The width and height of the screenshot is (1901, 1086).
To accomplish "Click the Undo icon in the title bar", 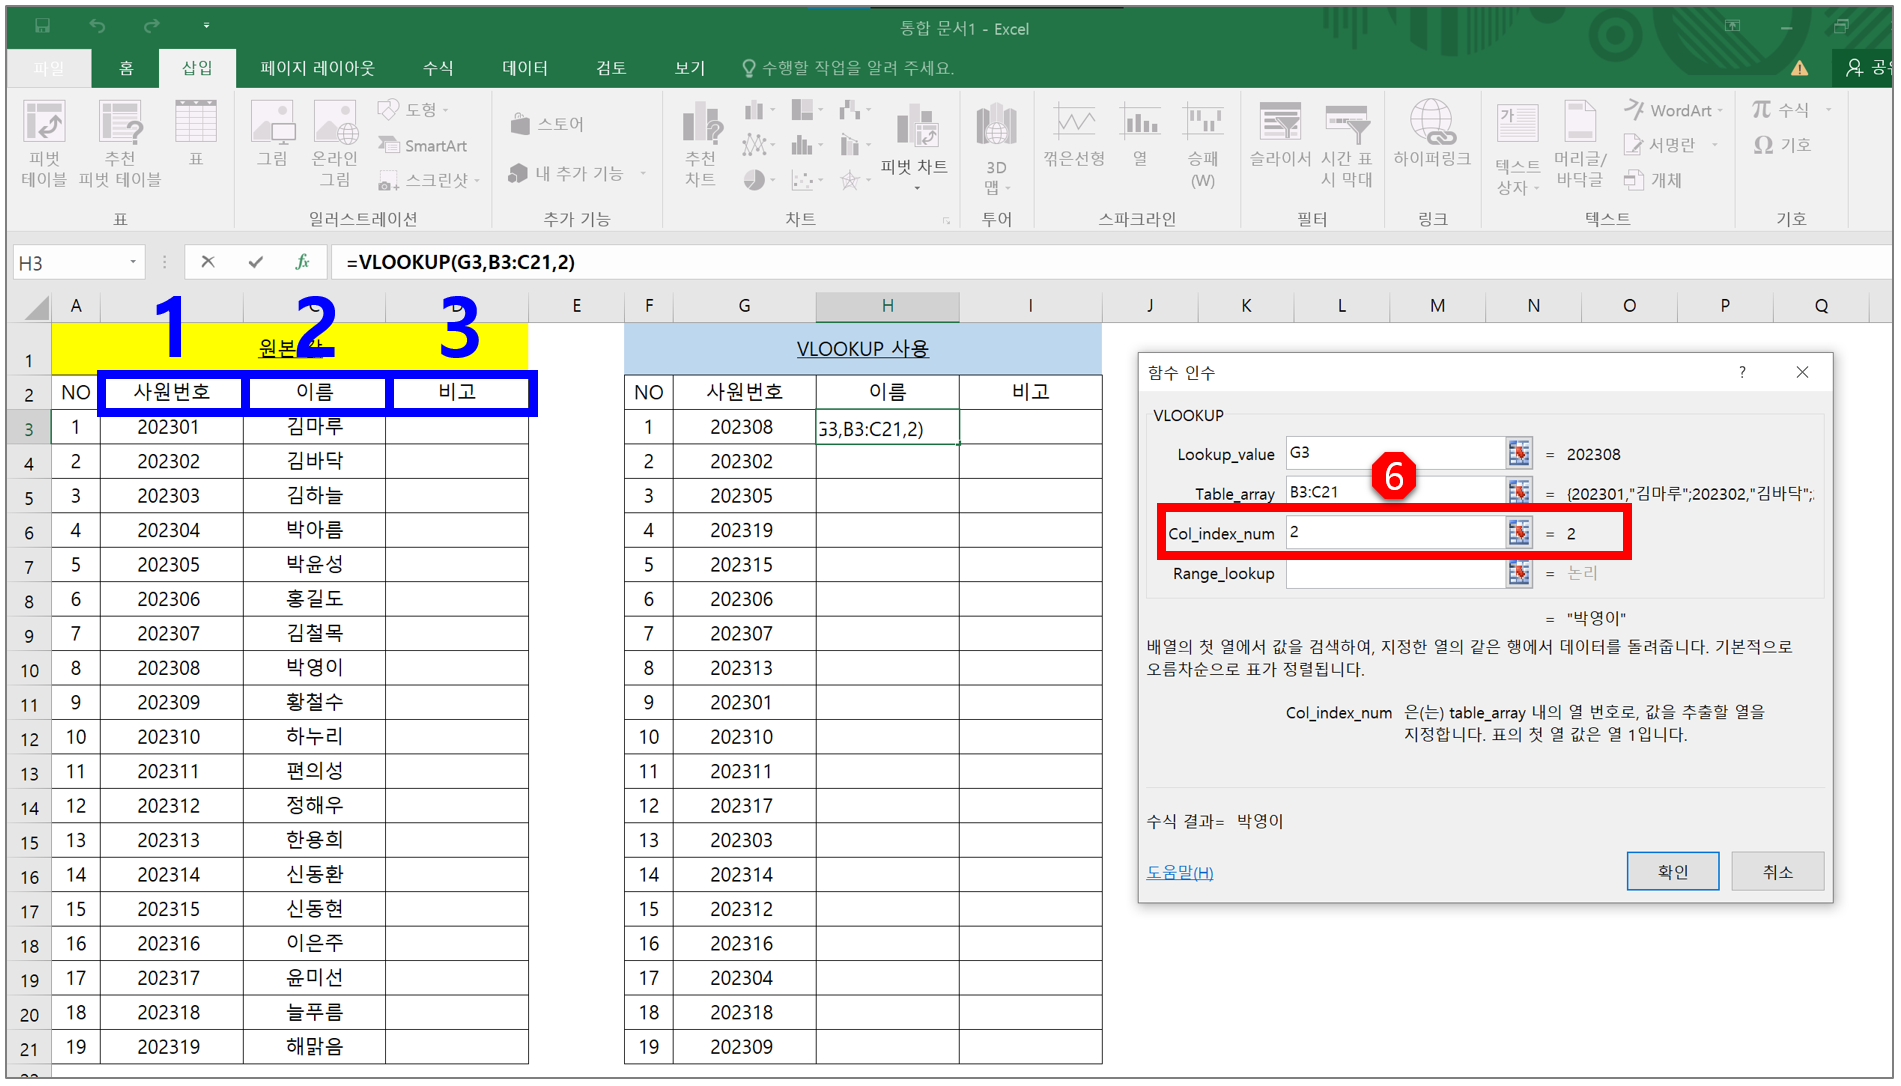I will [97, 26].
